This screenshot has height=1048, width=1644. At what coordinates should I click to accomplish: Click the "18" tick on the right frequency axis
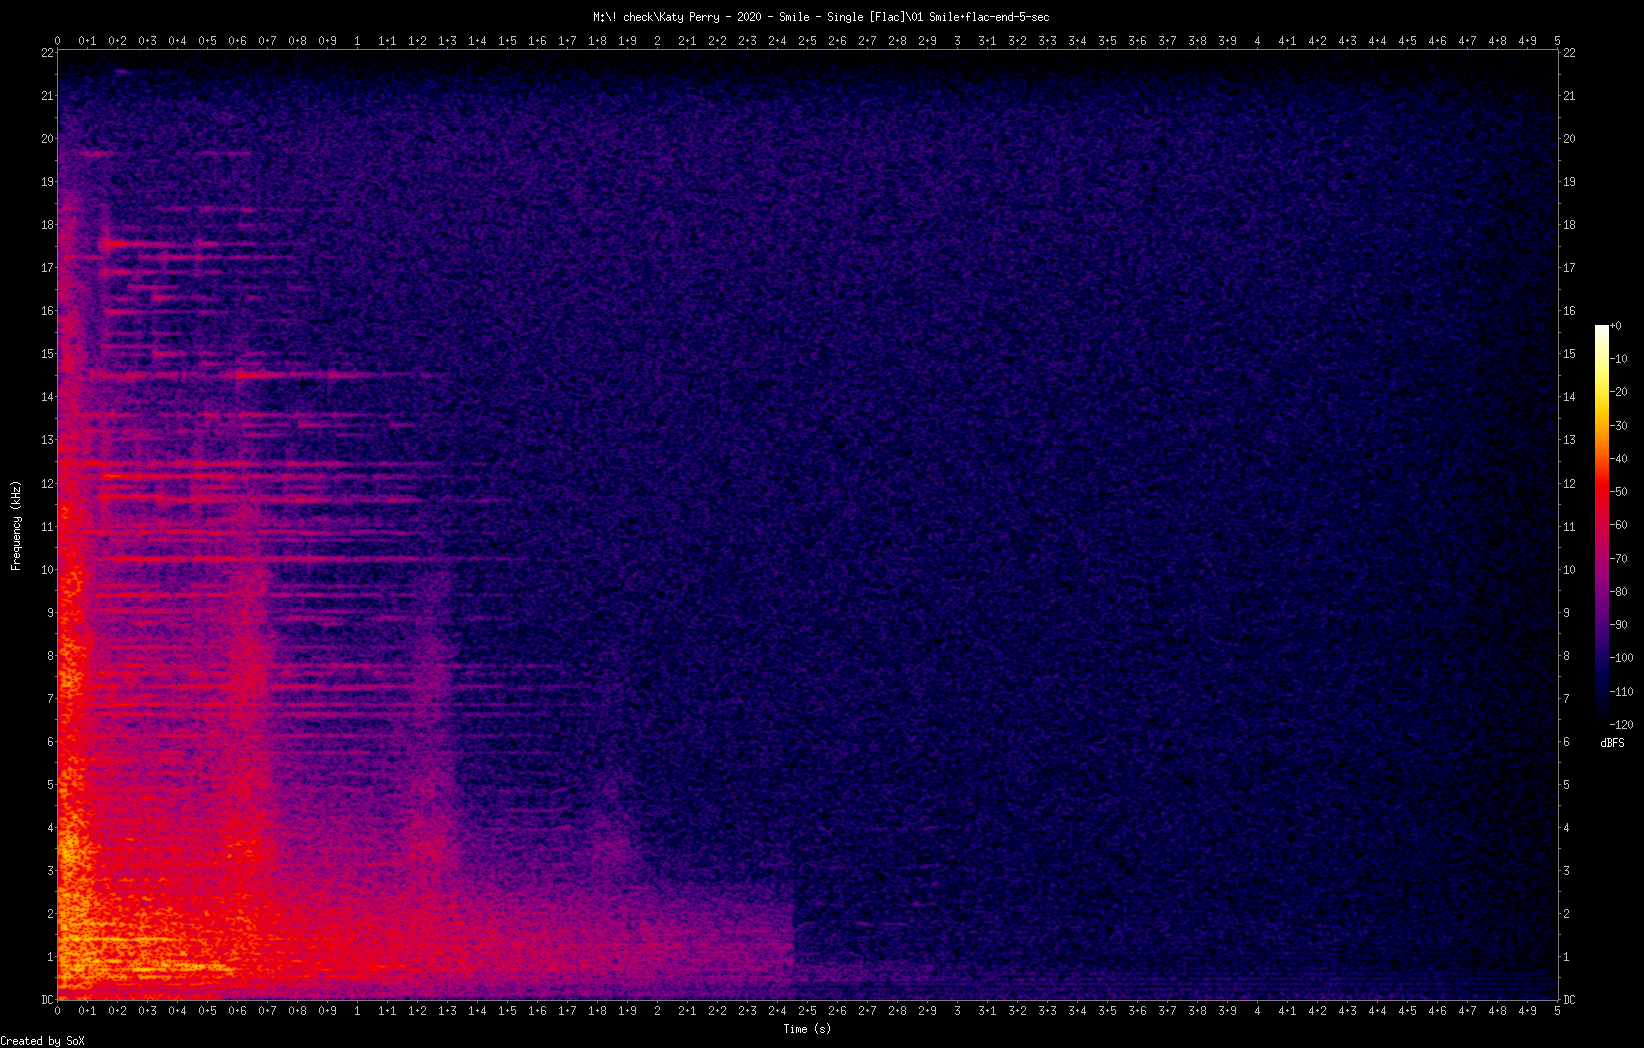tap(1569, 225)
